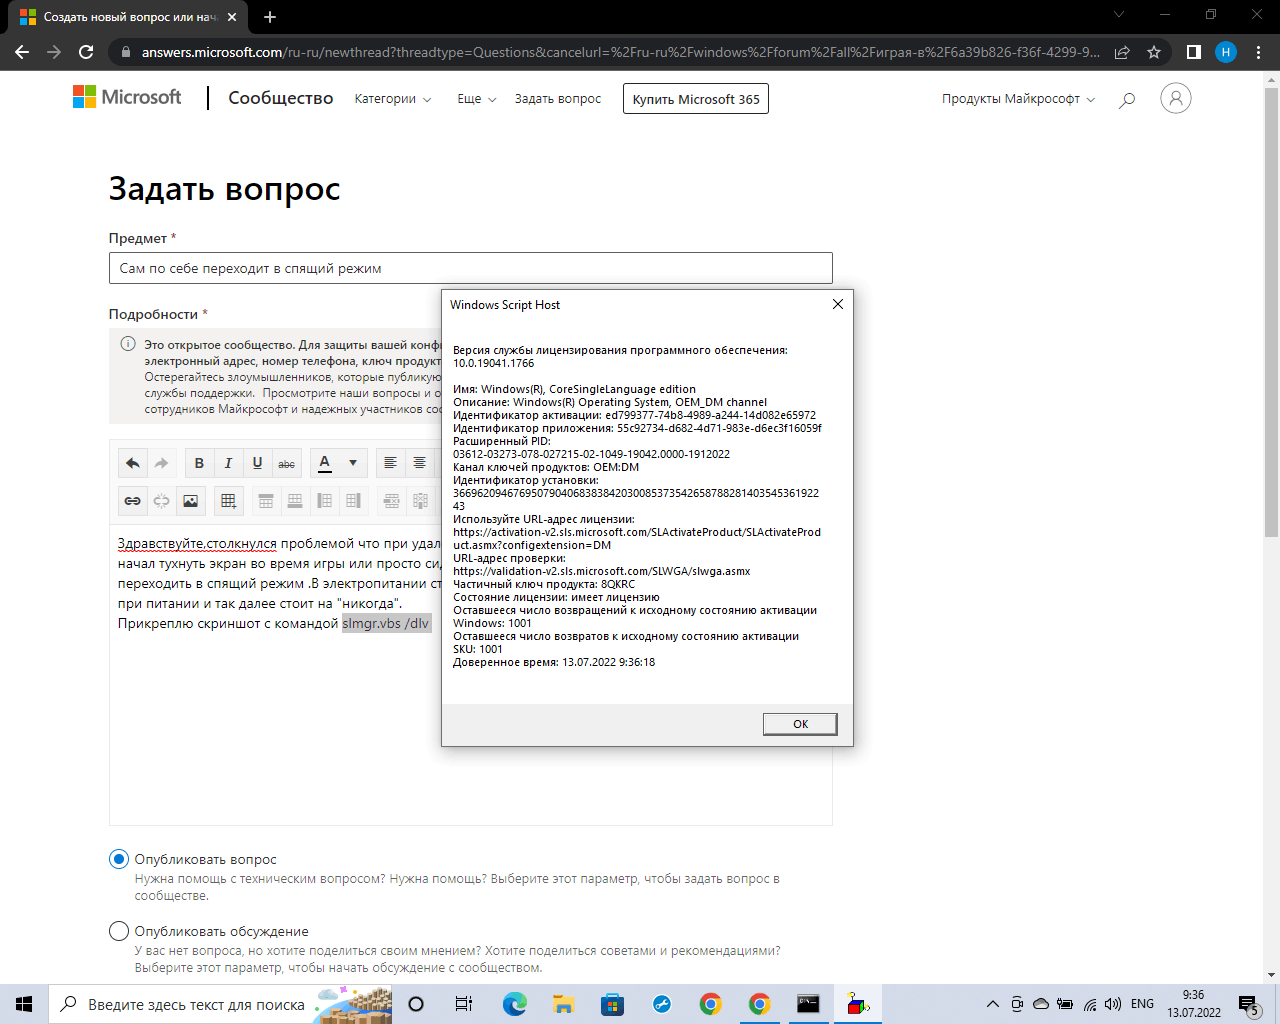Apply strikethrough formatting (abc button)
The width and height of the screenshot is (1280, 1024).
pyautogui.click(x=286, y=463)
